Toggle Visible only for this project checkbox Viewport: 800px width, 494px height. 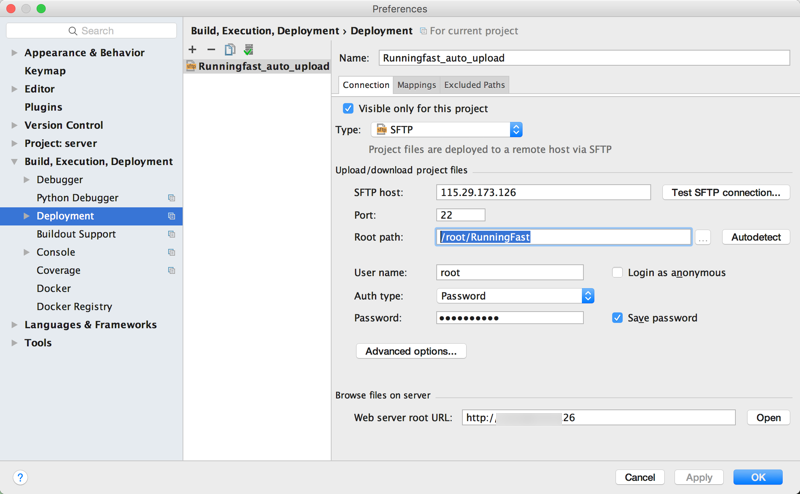pyautogui.click(x=348, y=108)
